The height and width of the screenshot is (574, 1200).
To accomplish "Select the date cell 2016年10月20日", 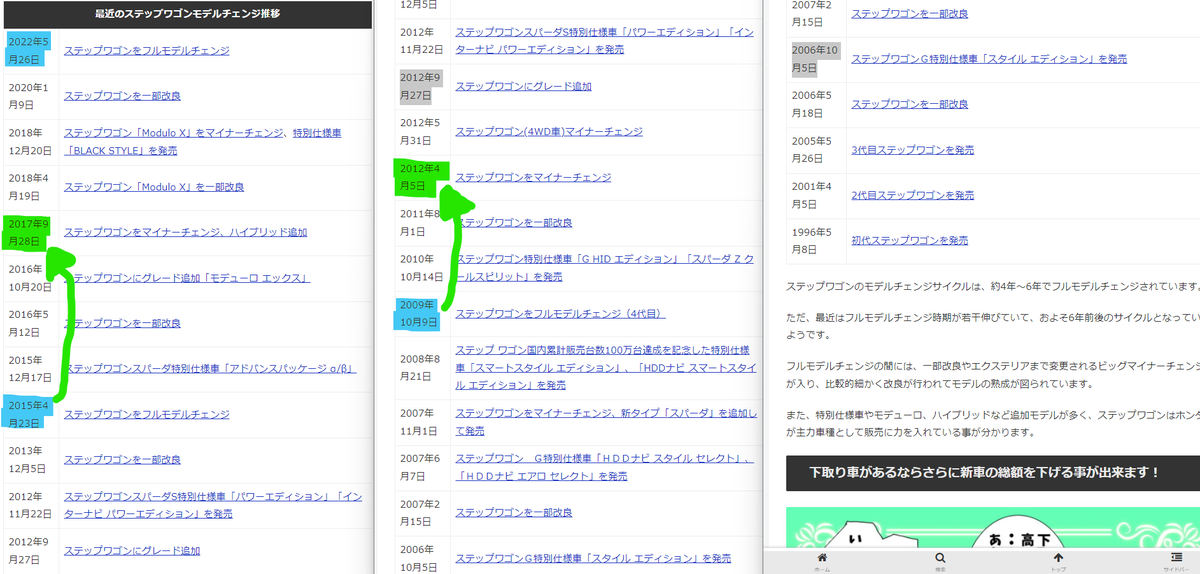I will click(x=30, y=277).
